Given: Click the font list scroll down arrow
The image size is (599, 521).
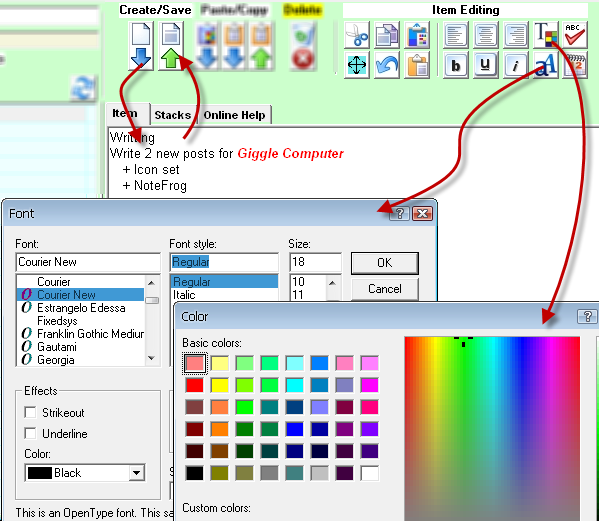Looking at the screenshot, I should (152, 358).
